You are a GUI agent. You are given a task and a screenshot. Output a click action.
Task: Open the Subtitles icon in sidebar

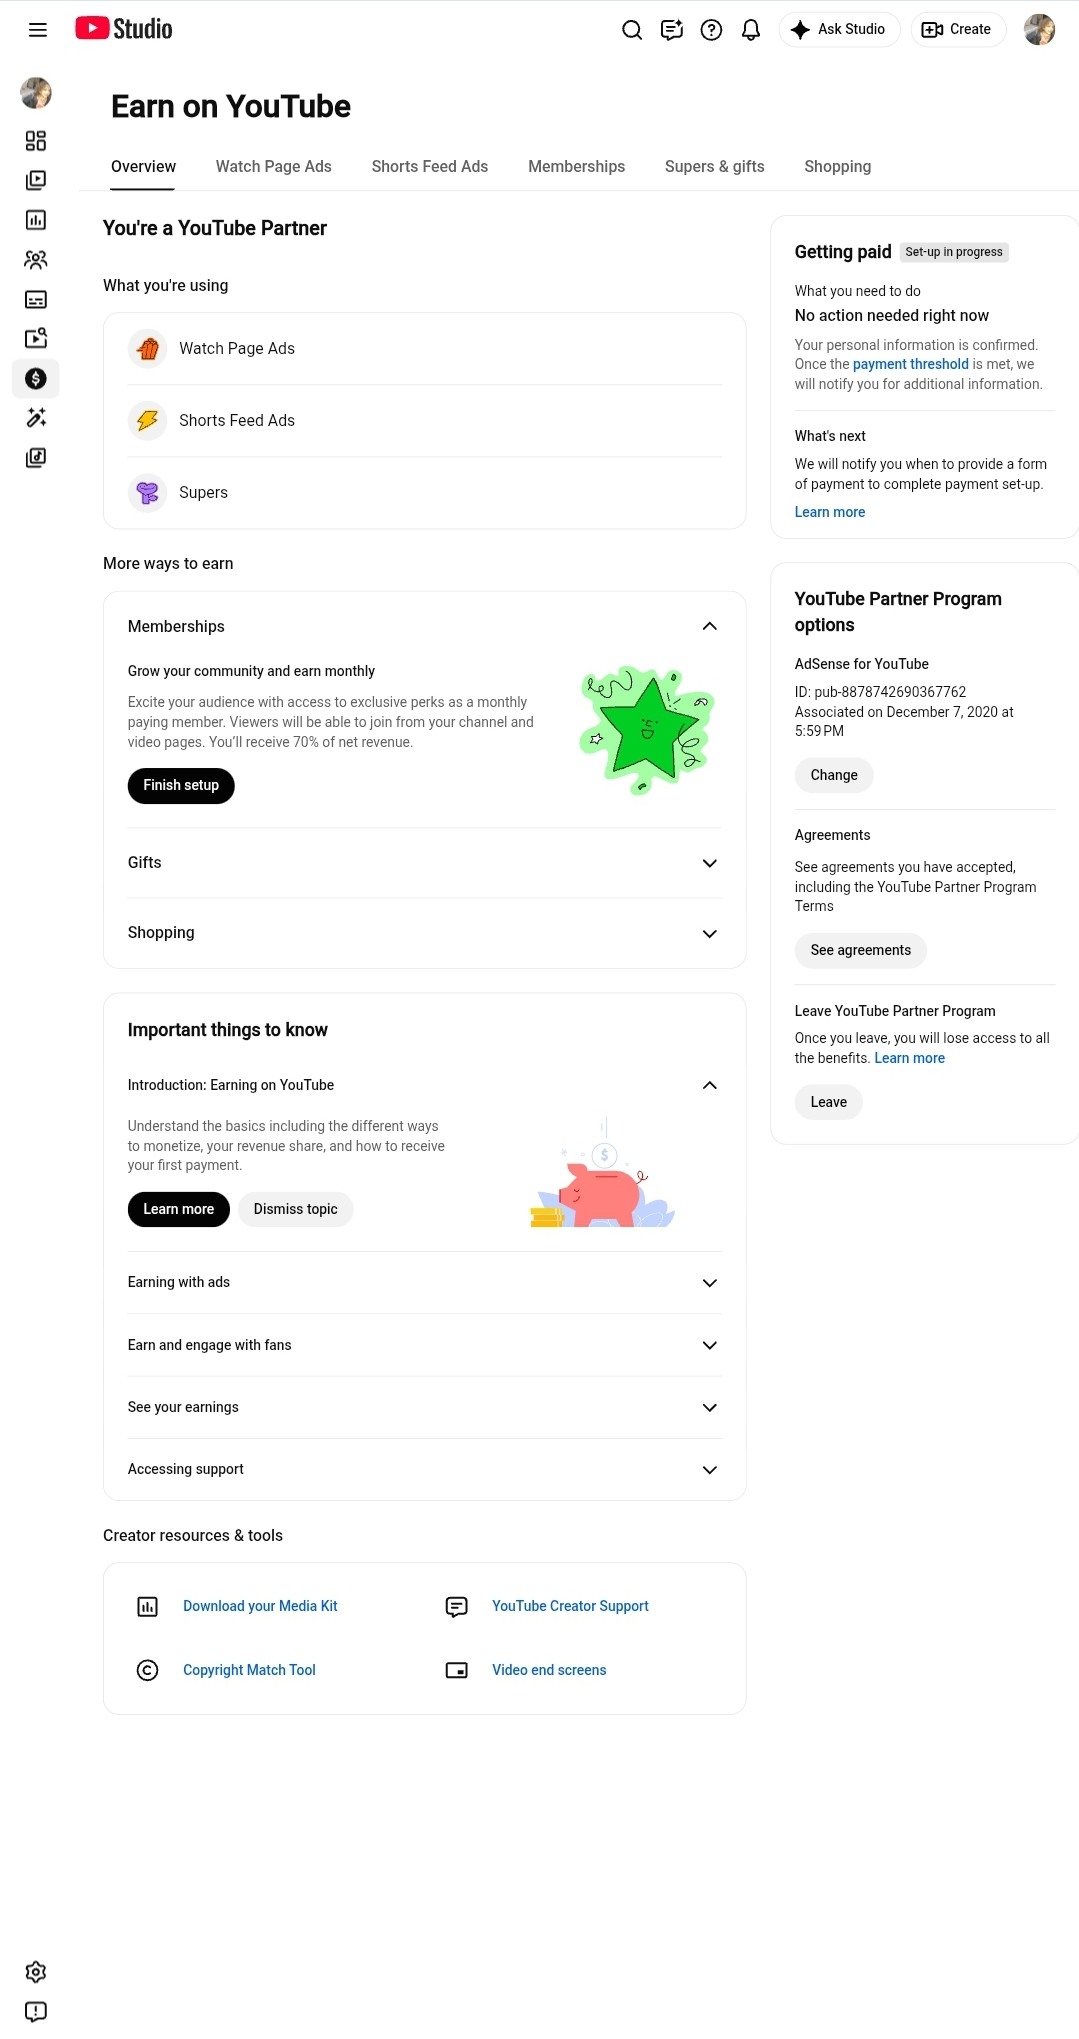(36, 299)
